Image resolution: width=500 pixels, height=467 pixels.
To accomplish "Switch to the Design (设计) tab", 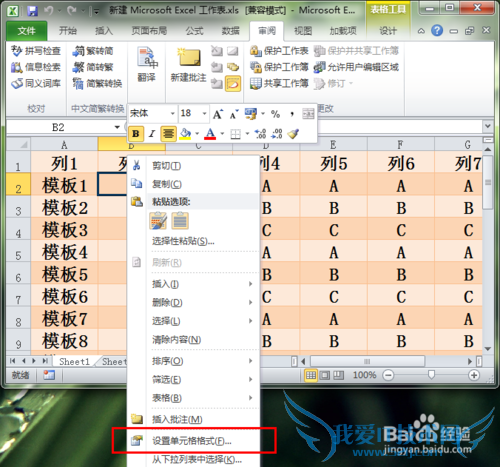I will 388,31.
